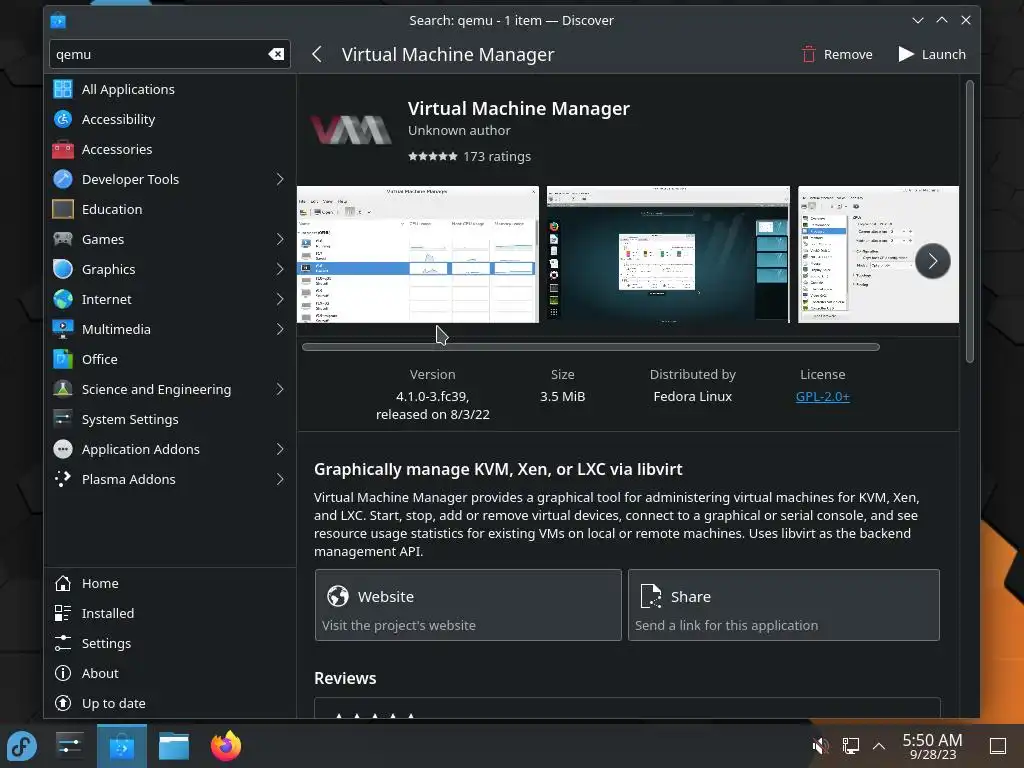Viewport: 1024px width, 768px height.
Task: Expand Games subcategories arrow
Action: [x=280, y=239]
